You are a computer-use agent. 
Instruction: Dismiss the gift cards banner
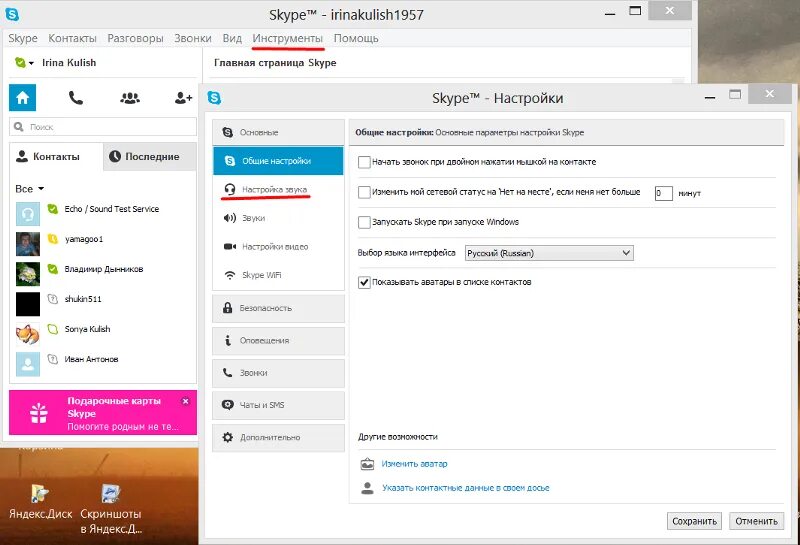coord(186,401)
